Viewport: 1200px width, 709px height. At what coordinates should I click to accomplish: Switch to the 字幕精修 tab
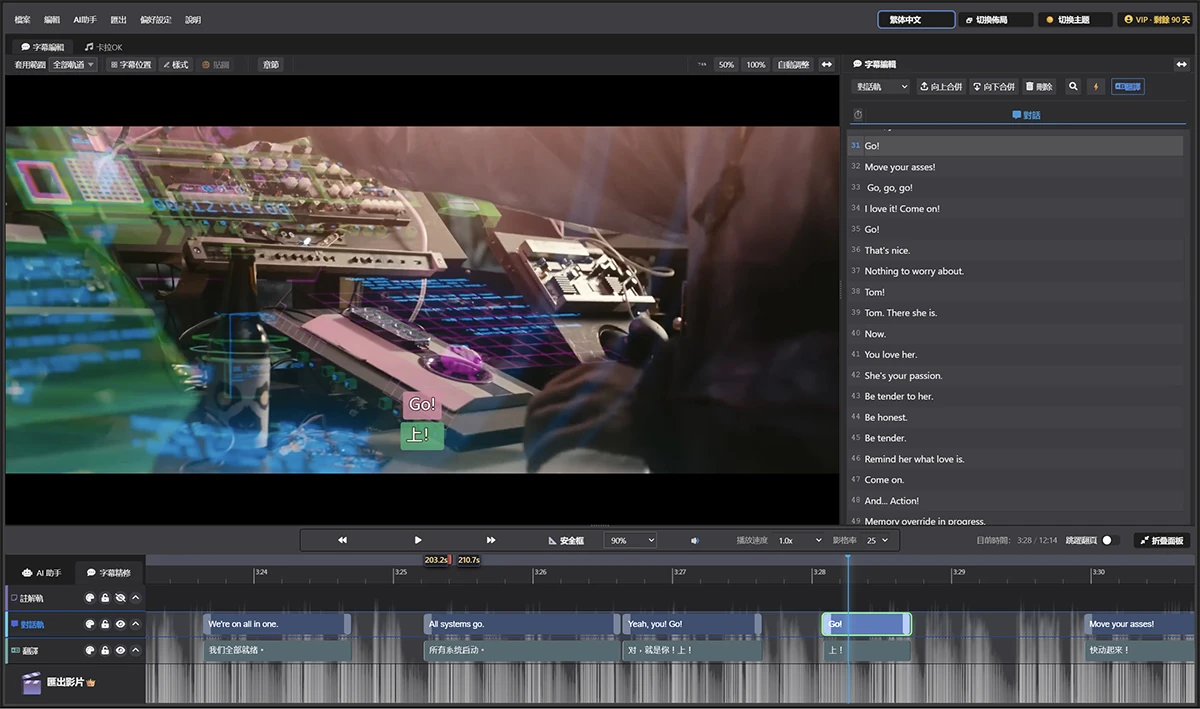click(110, 573)
